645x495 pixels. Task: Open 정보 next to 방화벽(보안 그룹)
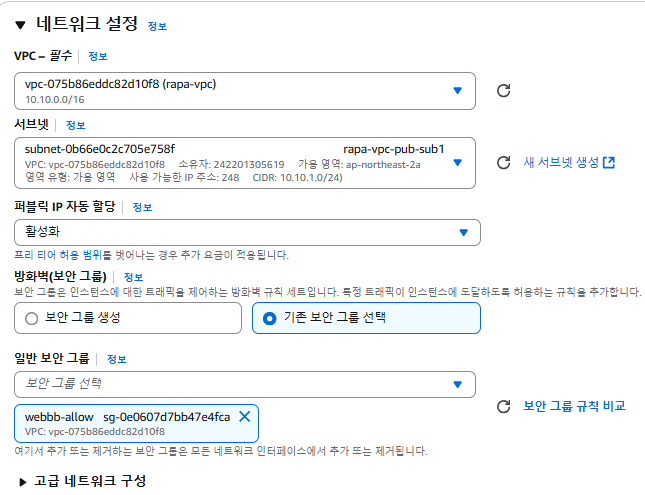point(133,277)
